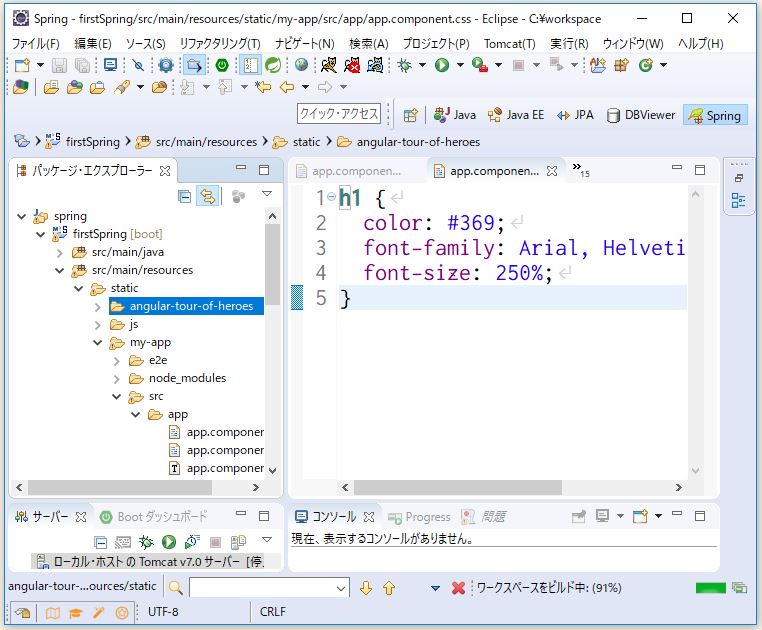Expand the node_modules folder

pos(116,379)
